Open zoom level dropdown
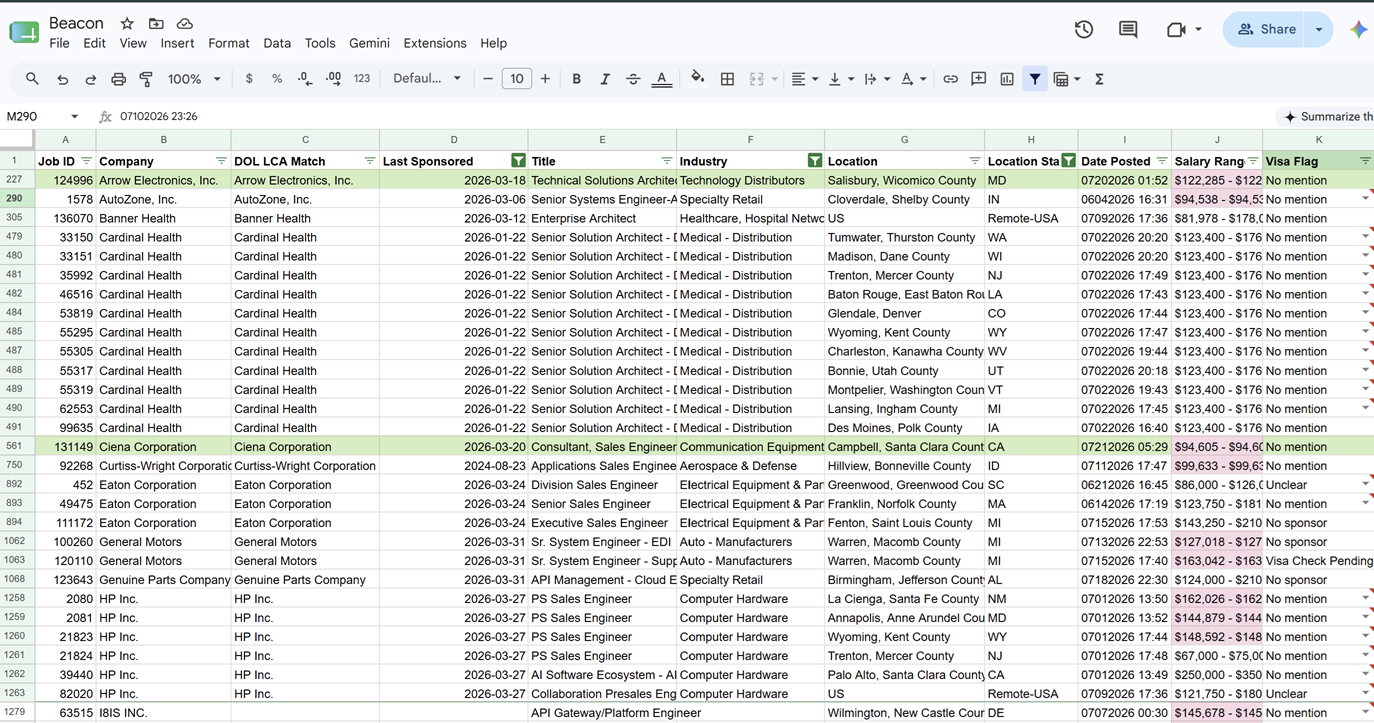 (195, 79)
